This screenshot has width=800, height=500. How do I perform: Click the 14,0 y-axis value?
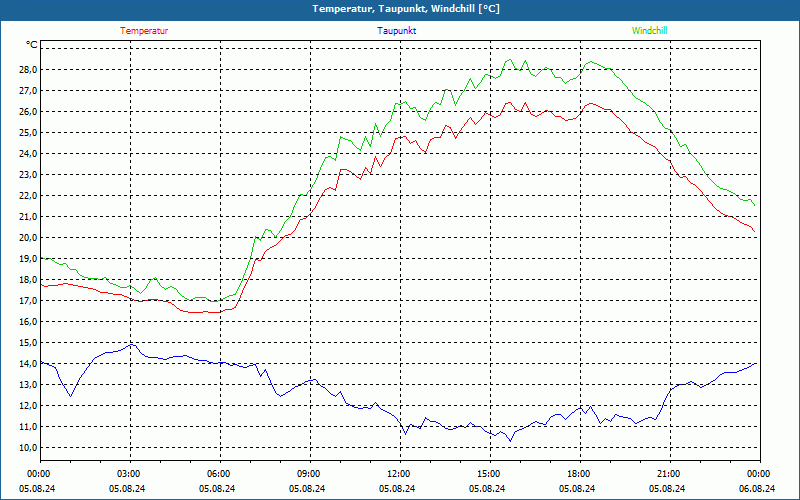pos(29,364)
